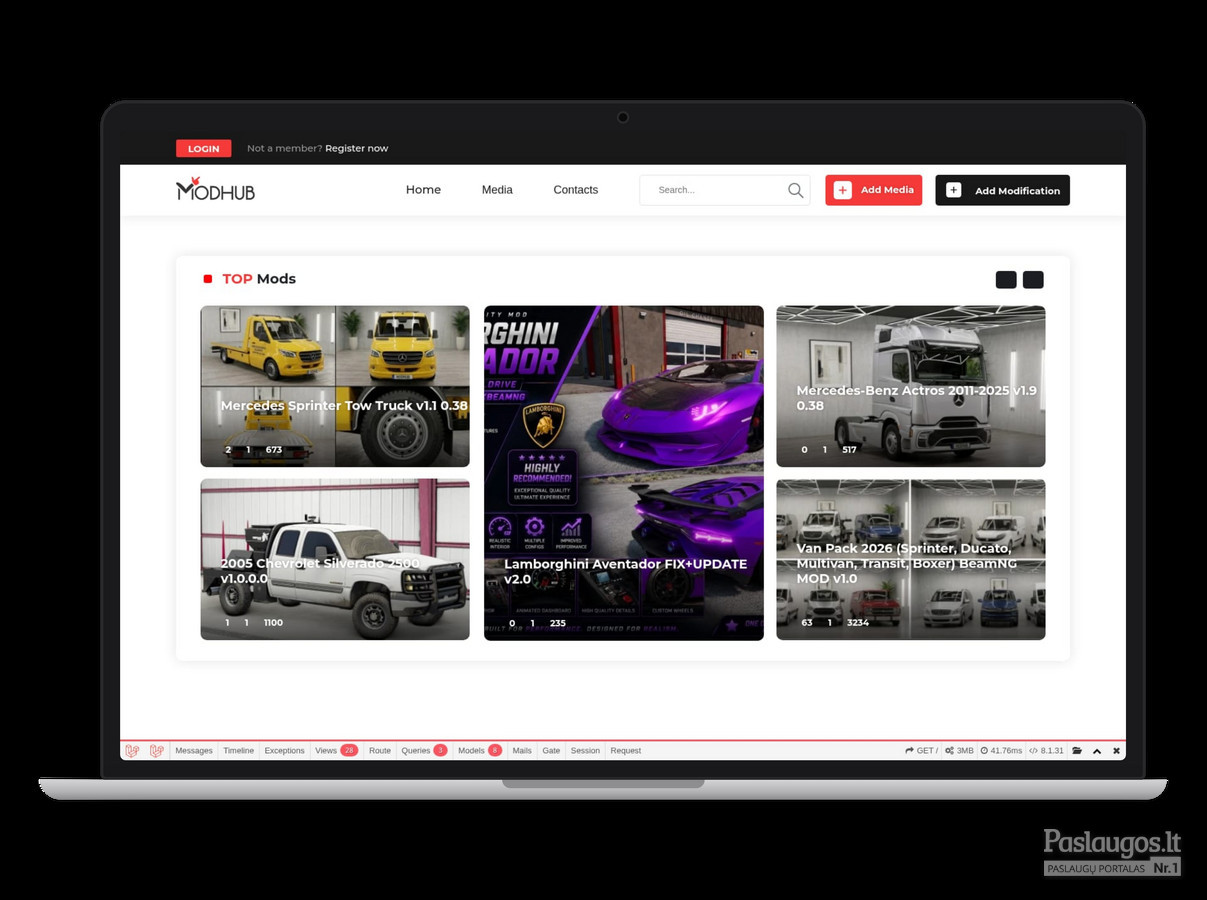
Task: Click the 3234 count on Van Pack card
Action: [x=858, y=623]
